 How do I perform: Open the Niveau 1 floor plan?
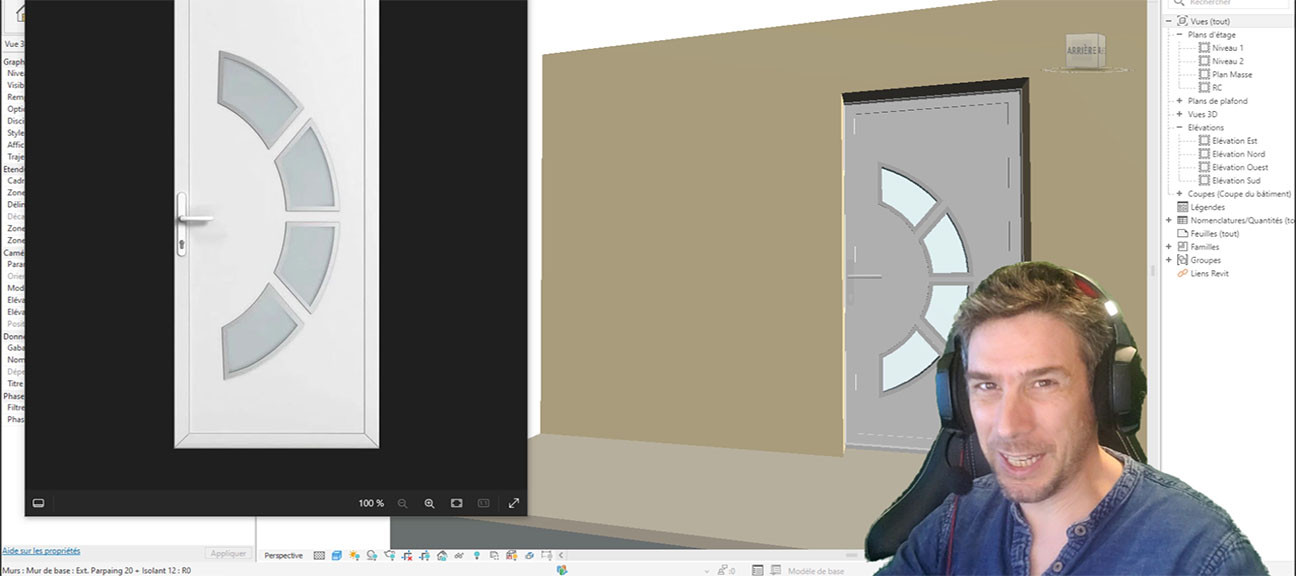tap(1227, 48)
